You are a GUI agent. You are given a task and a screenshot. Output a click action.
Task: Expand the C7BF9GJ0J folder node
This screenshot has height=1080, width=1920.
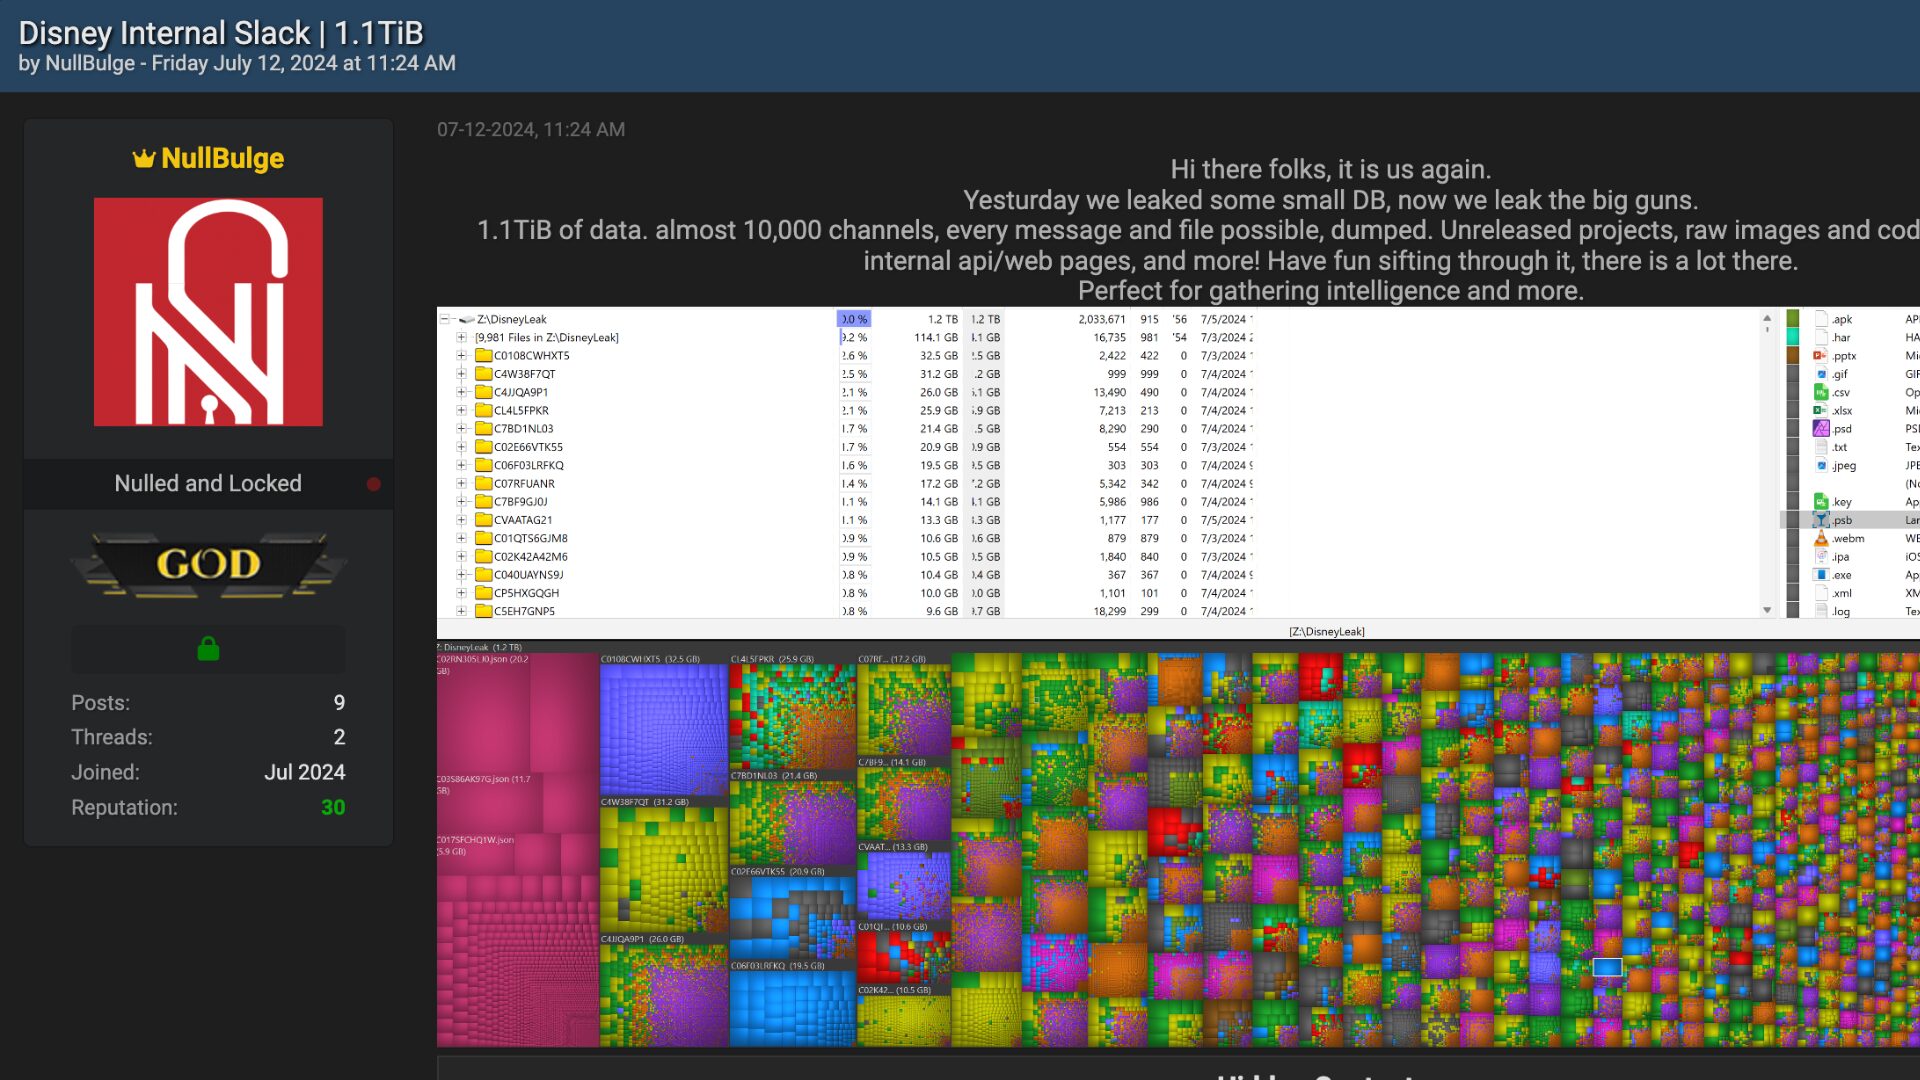point(461,502)
